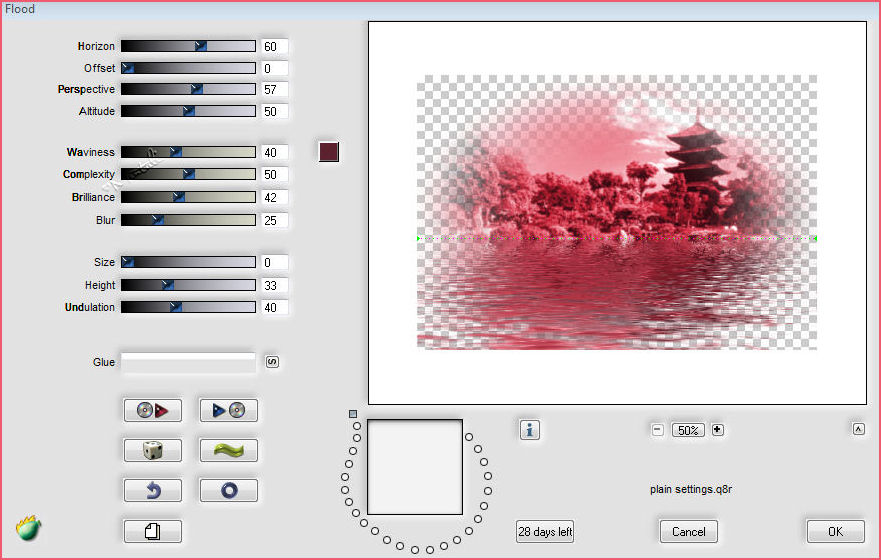Viewport: 881px width, 560px height.
Task: Click the blue ring reset button
Action: tap(228, 491)
